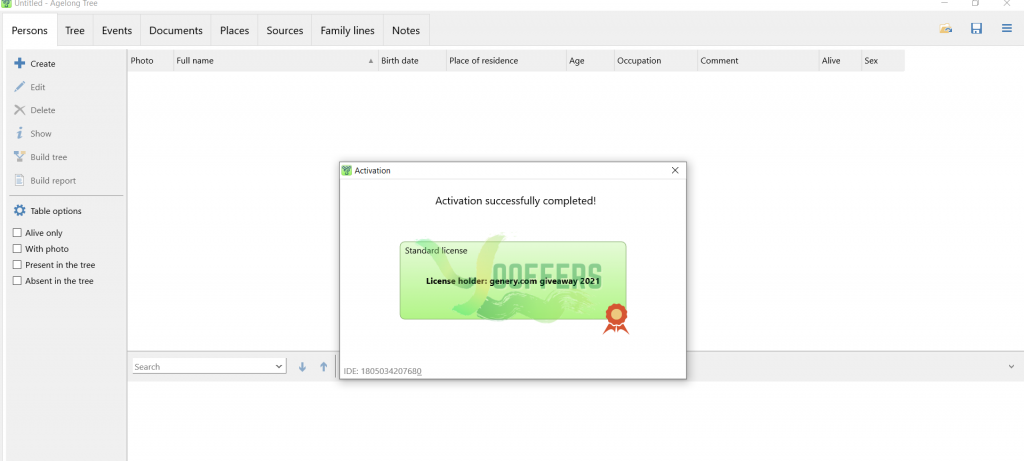Switch to the Persons tab
This screenshot has height=461, width=1024.
pos(30,31)
